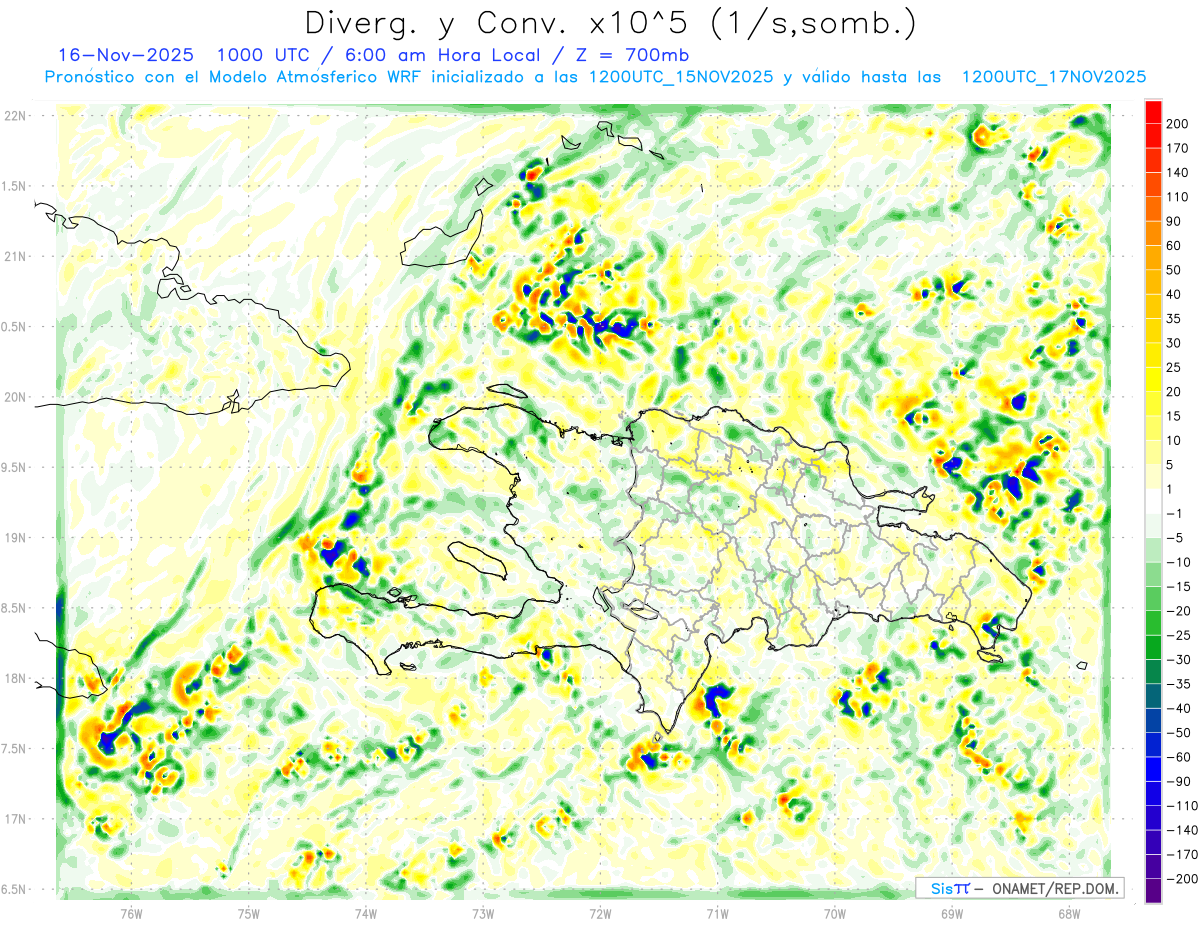1200x927 pixels.
Task: Click the "76W" longitude label
Action: [131, 913]
